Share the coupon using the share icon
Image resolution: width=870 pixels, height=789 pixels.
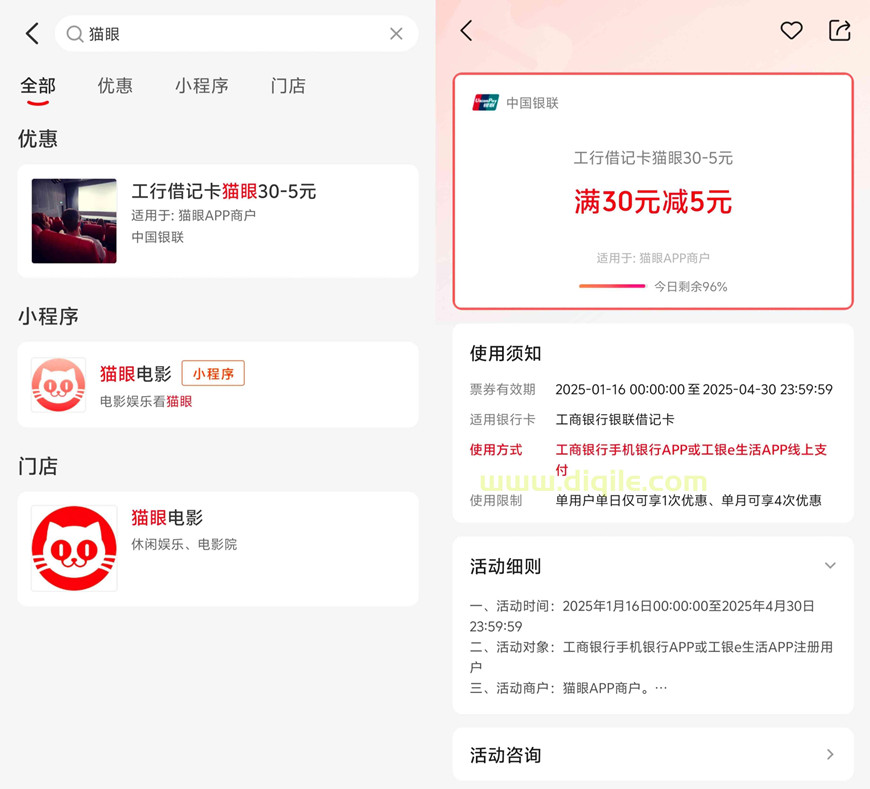coord(839,31)
